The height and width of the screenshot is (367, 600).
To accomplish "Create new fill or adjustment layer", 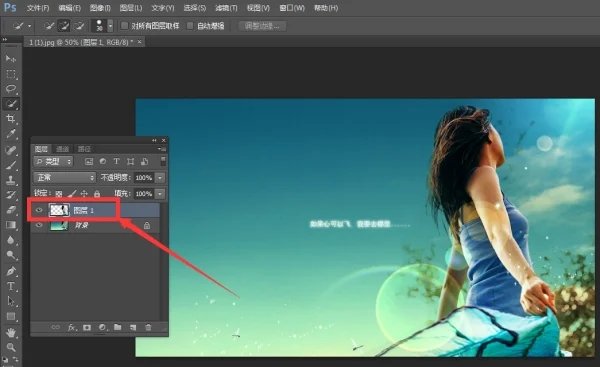I will click(x=103, y=327).
